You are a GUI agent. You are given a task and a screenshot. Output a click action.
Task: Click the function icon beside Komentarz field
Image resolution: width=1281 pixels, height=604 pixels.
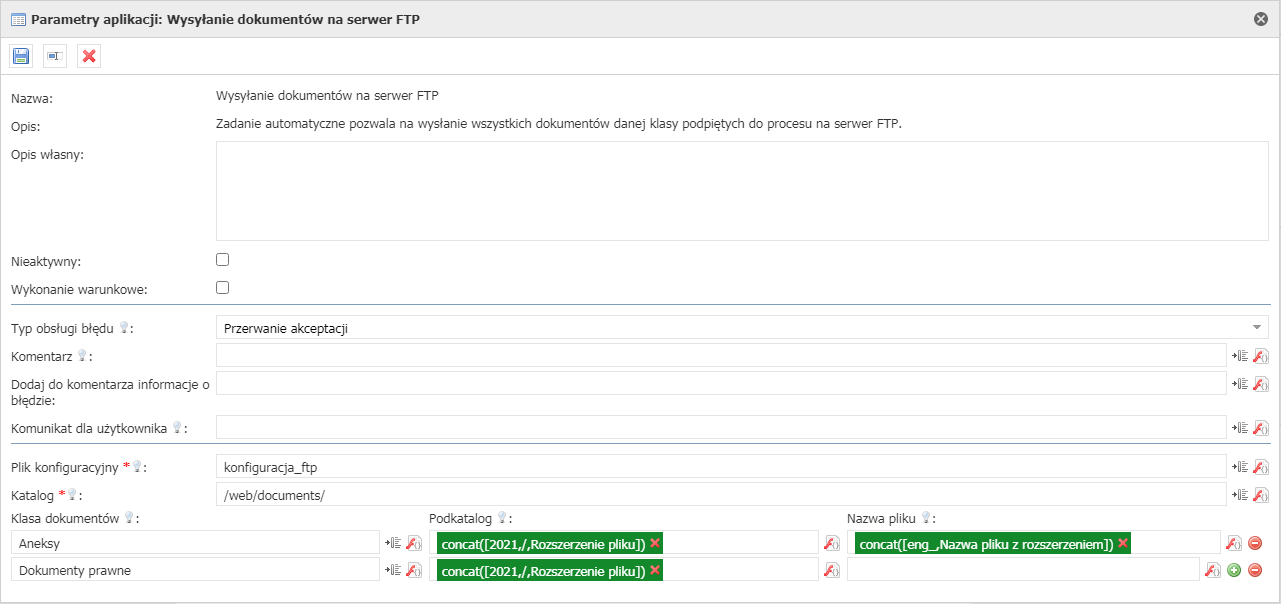pos(1260,356)
